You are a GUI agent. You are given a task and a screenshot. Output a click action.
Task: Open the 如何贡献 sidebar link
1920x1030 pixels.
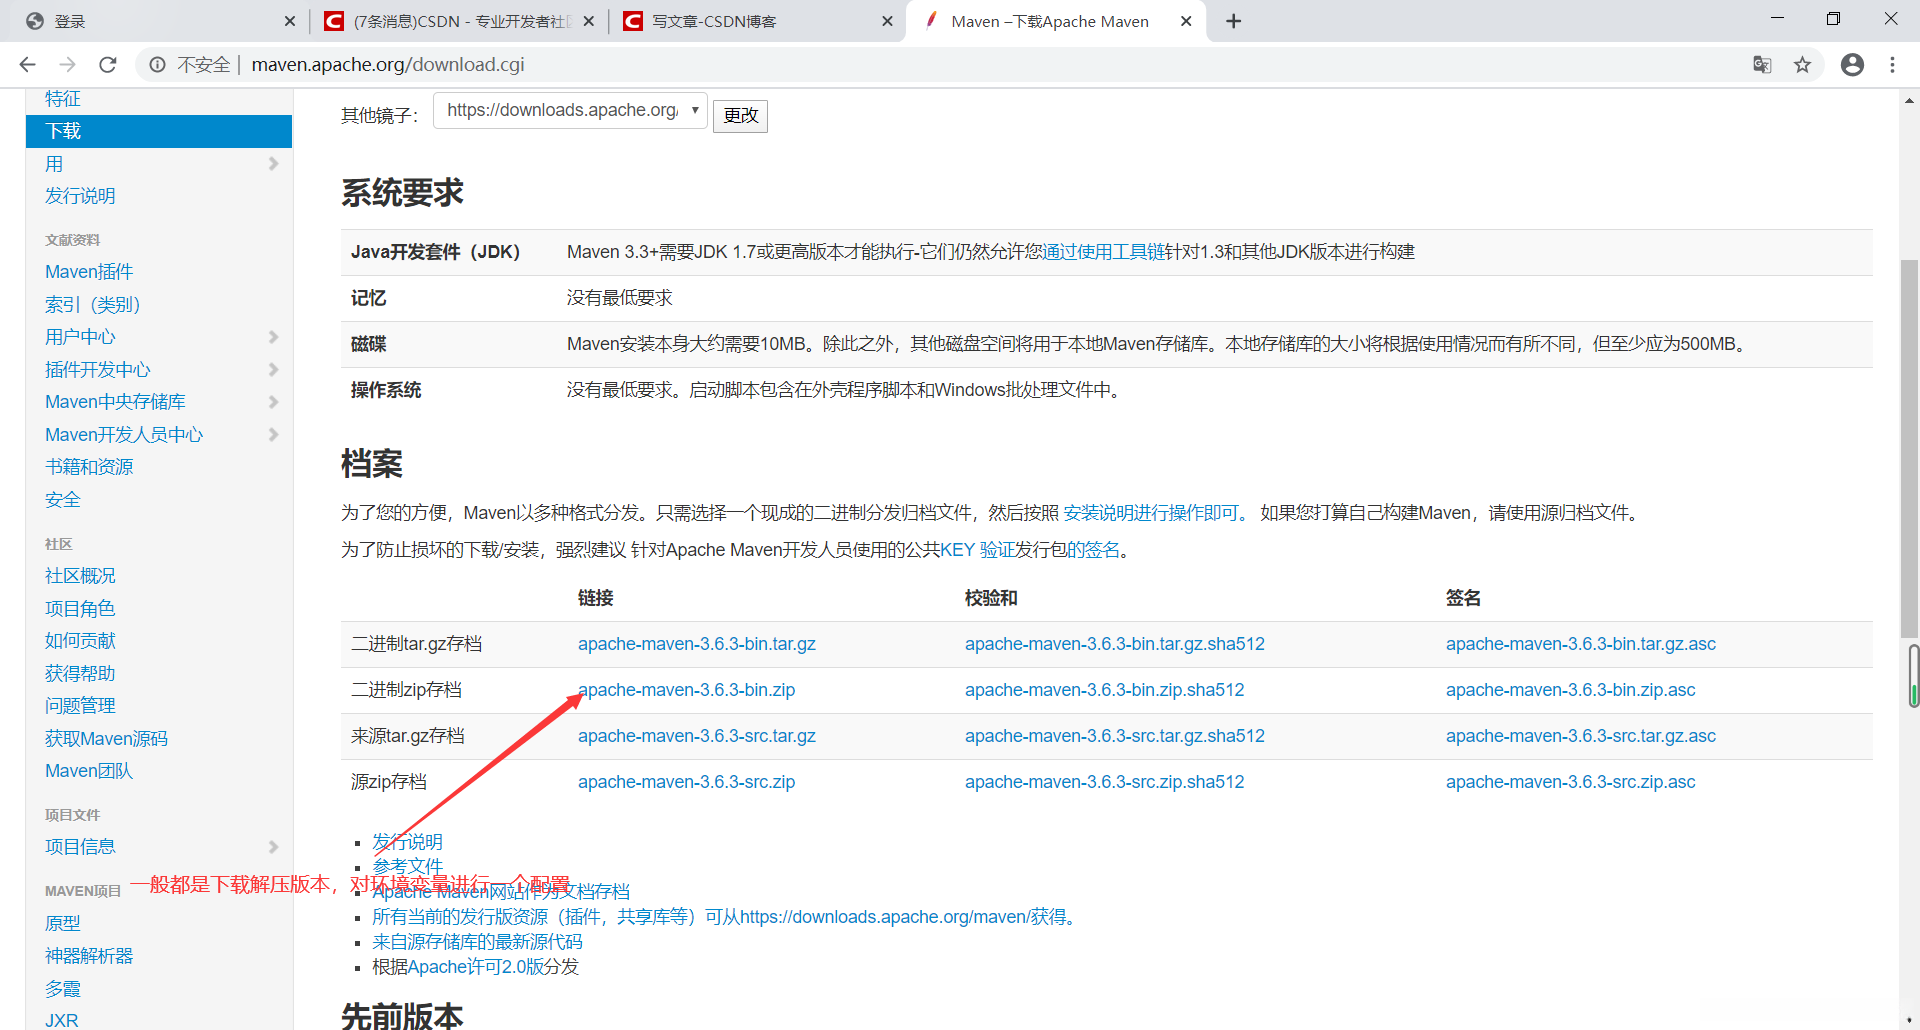pos(80,641)
